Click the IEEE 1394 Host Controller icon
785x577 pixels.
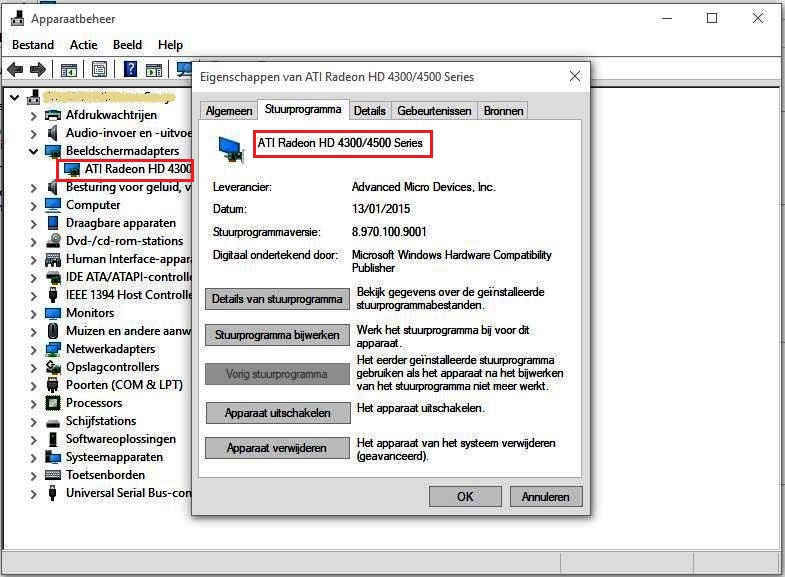(53, 295)
